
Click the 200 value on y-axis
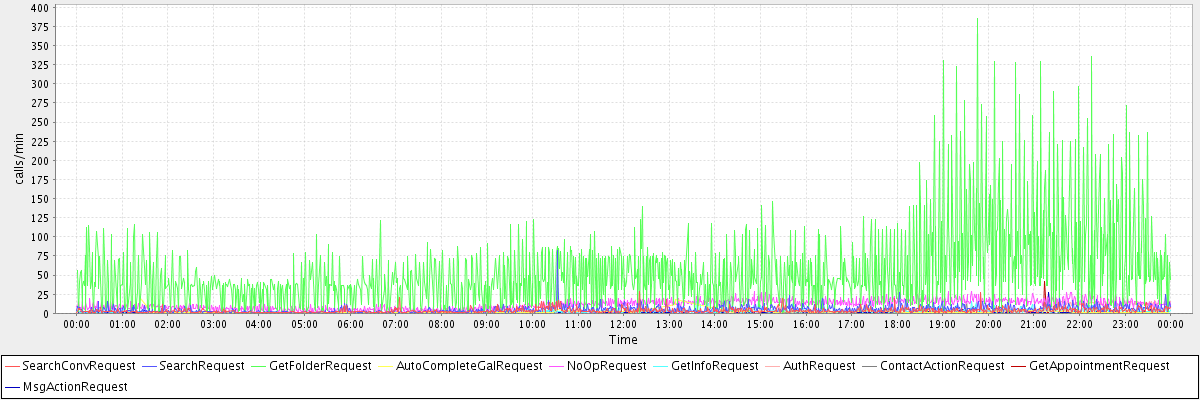point(39,160)
